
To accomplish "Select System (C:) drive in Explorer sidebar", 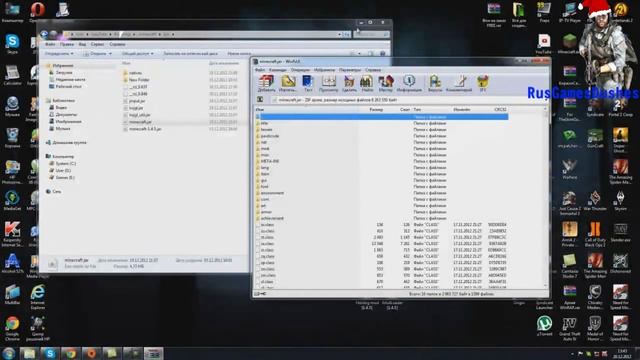I will 66,163.
